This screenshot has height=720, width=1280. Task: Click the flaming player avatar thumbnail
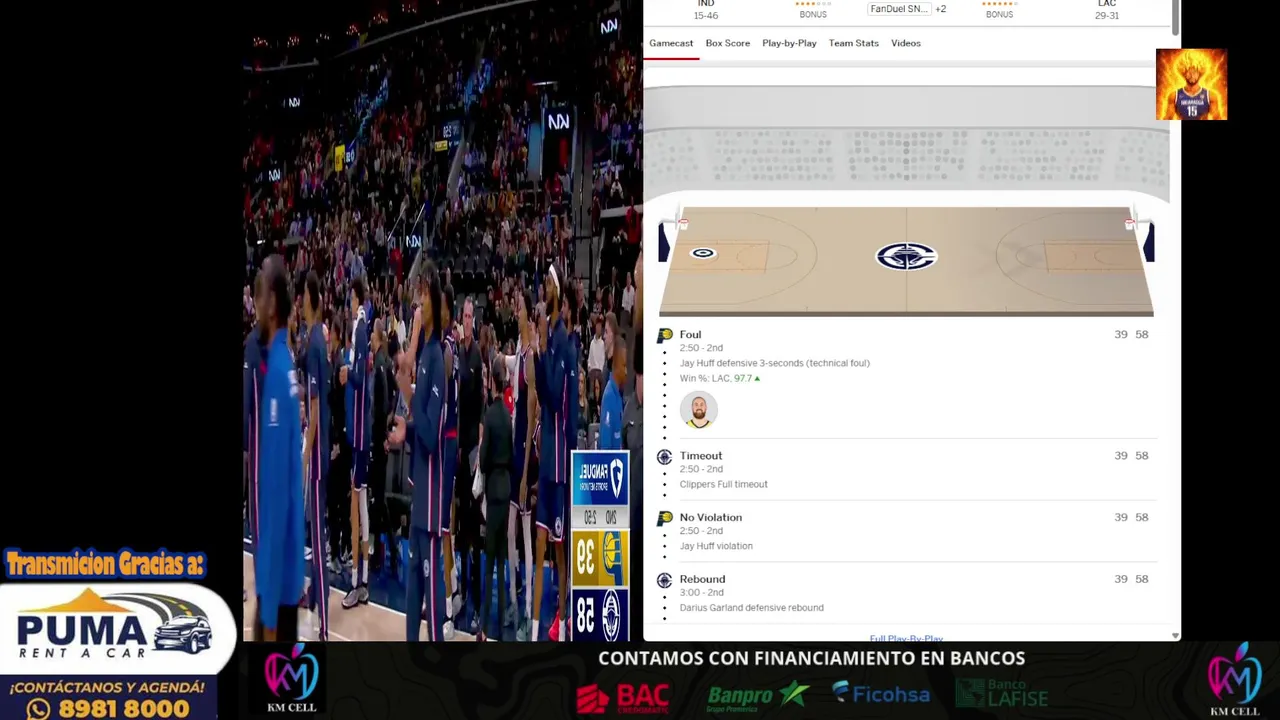pyautogui.click(x=1191, y=84)
